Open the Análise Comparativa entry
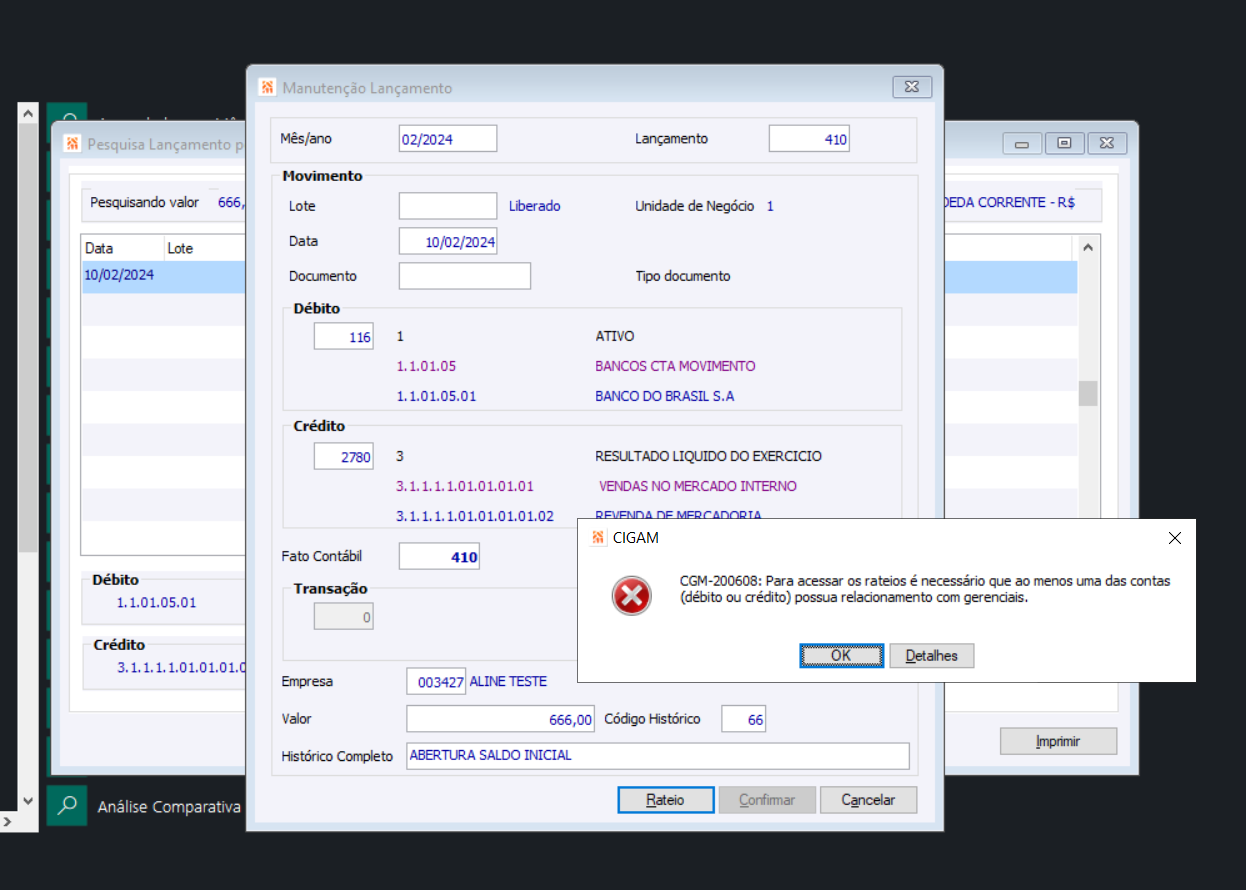 pos(169,807)
